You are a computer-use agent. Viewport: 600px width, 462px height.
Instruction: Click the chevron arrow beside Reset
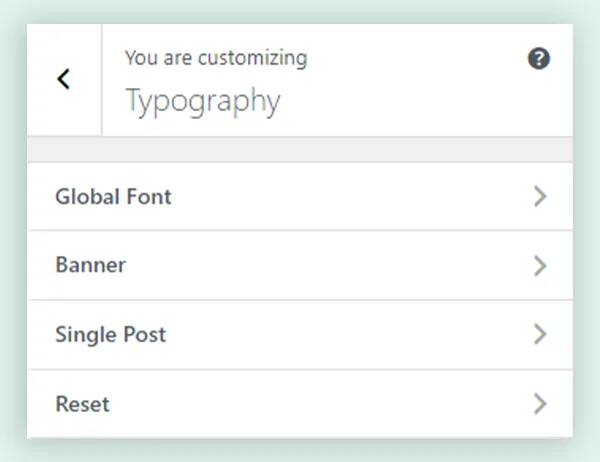click(x=540, y=404)
